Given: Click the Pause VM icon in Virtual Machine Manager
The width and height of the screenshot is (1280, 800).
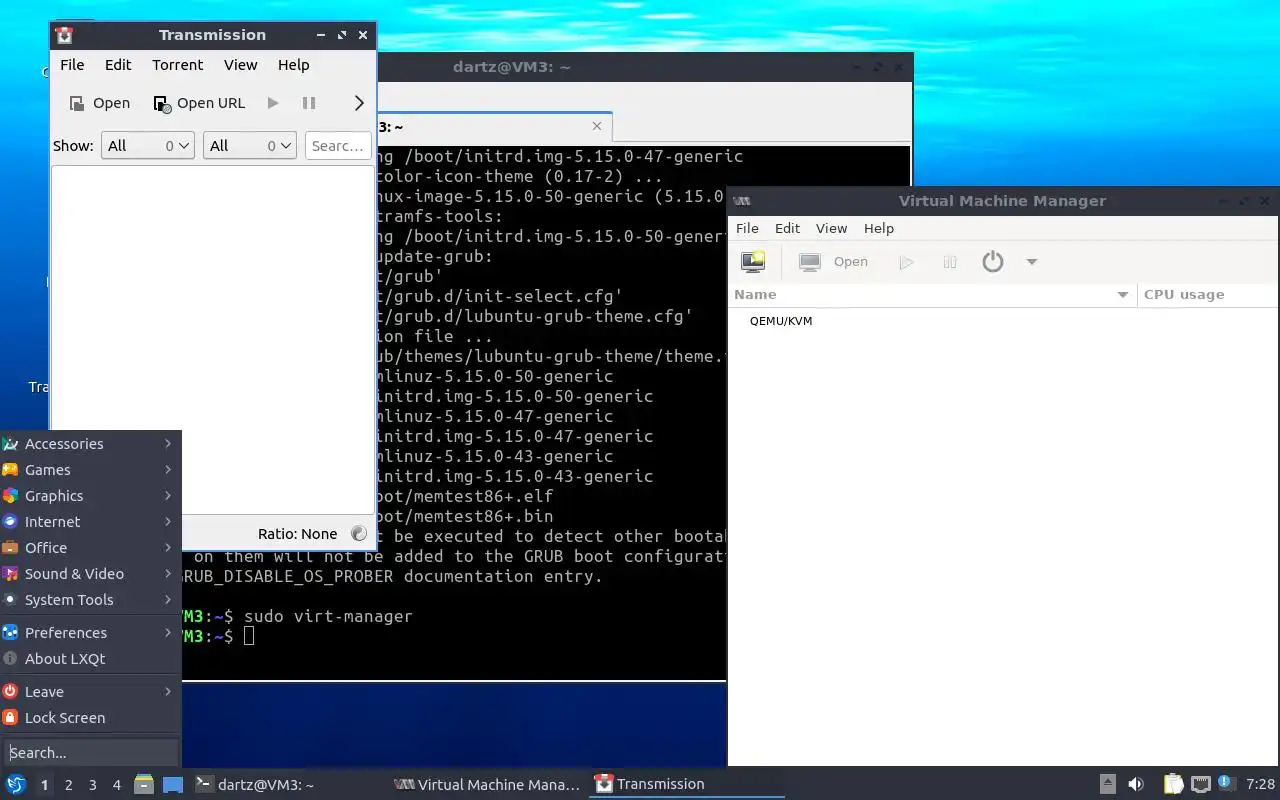Looking at the screenshot, I should [x=950, y=262].
